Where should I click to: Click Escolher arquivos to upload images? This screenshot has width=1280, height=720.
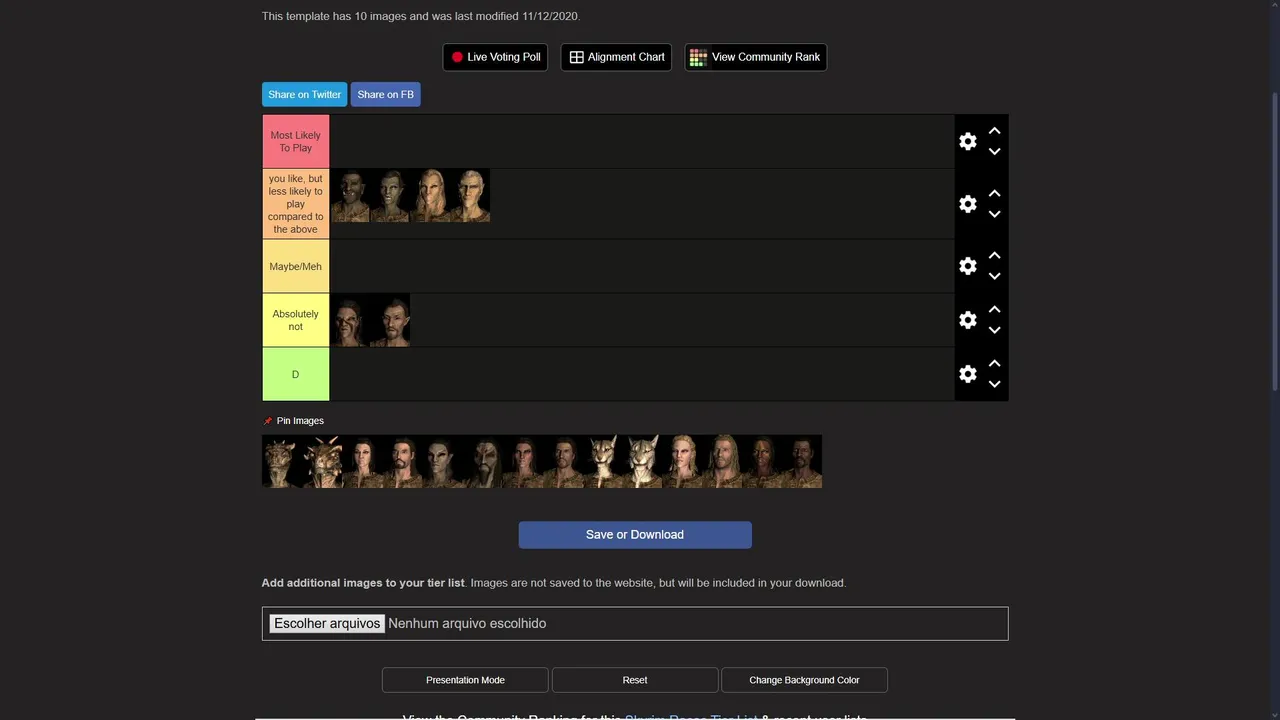coord(327,623)
